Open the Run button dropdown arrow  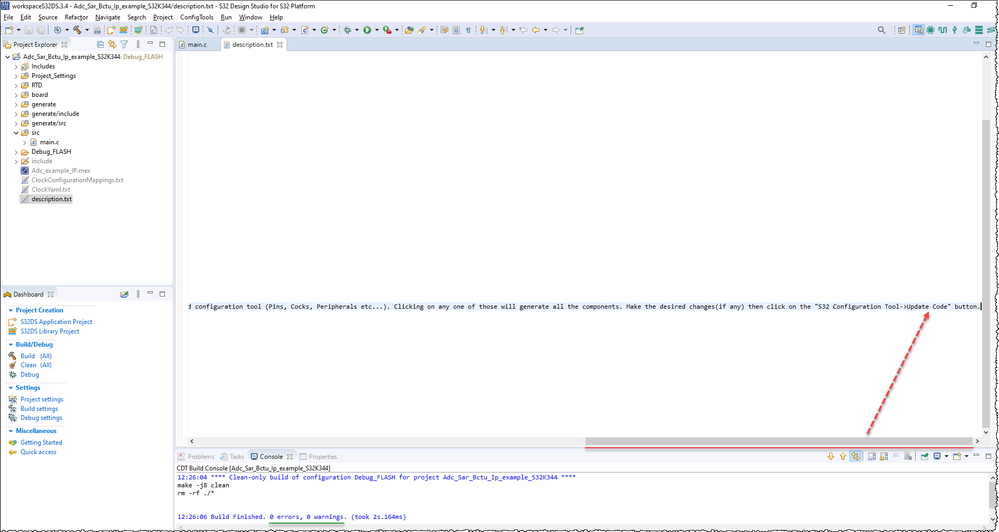pos(377,30)
